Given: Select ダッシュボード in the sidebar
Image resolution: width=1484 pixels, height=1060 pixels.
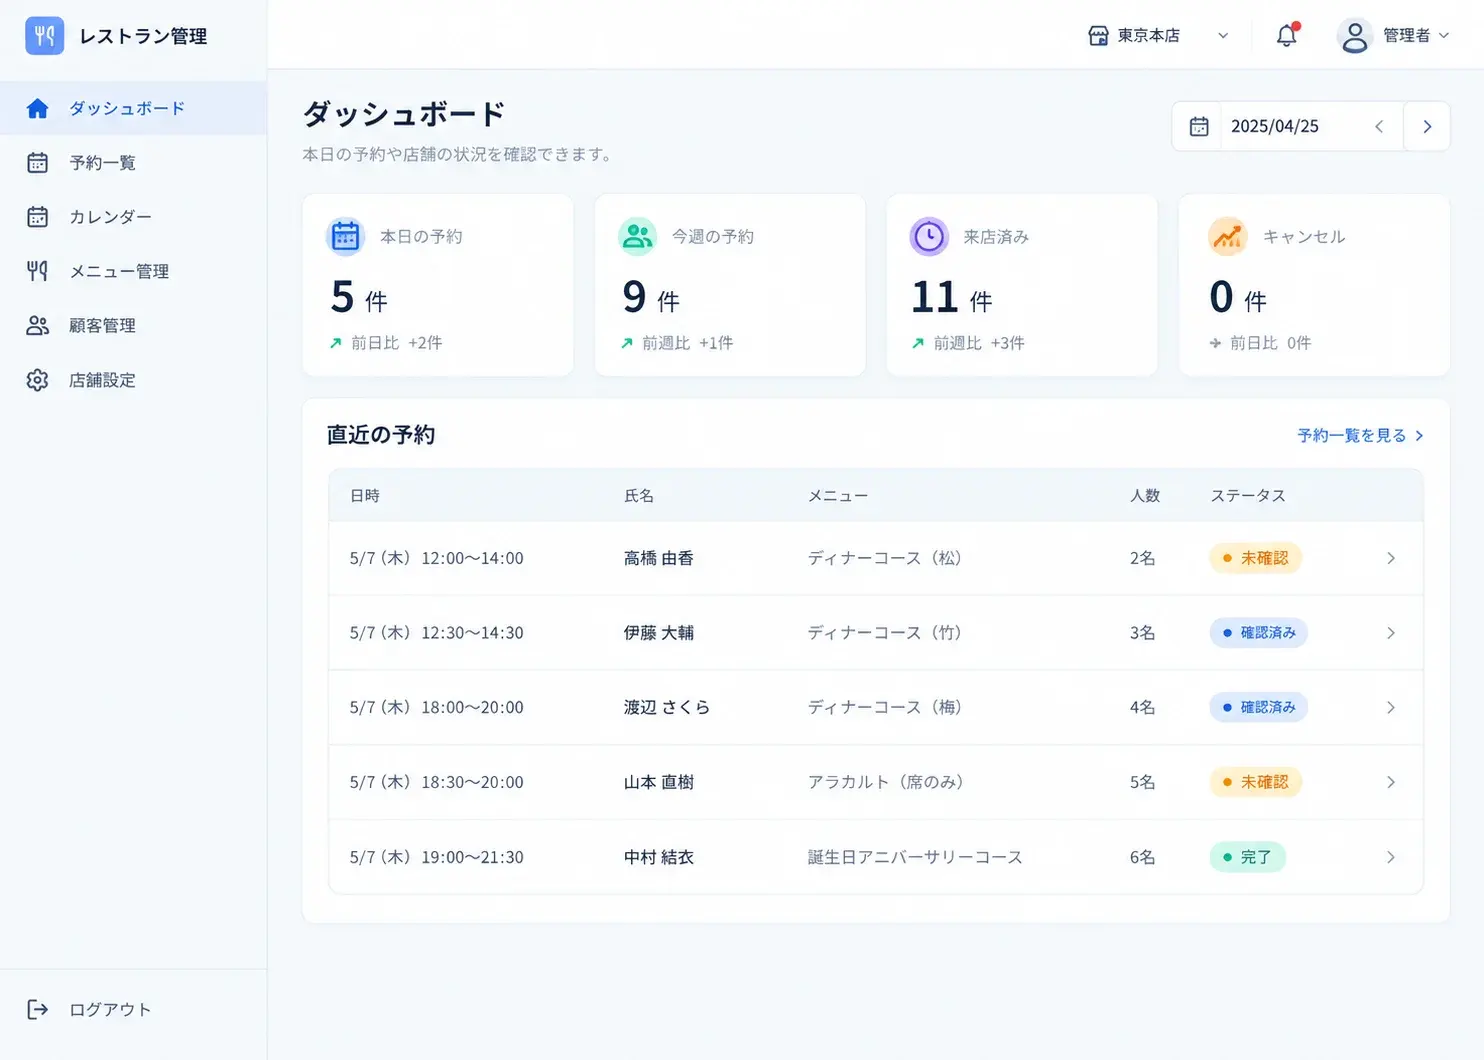Looking at the screenshot, I should click(133, 108).
